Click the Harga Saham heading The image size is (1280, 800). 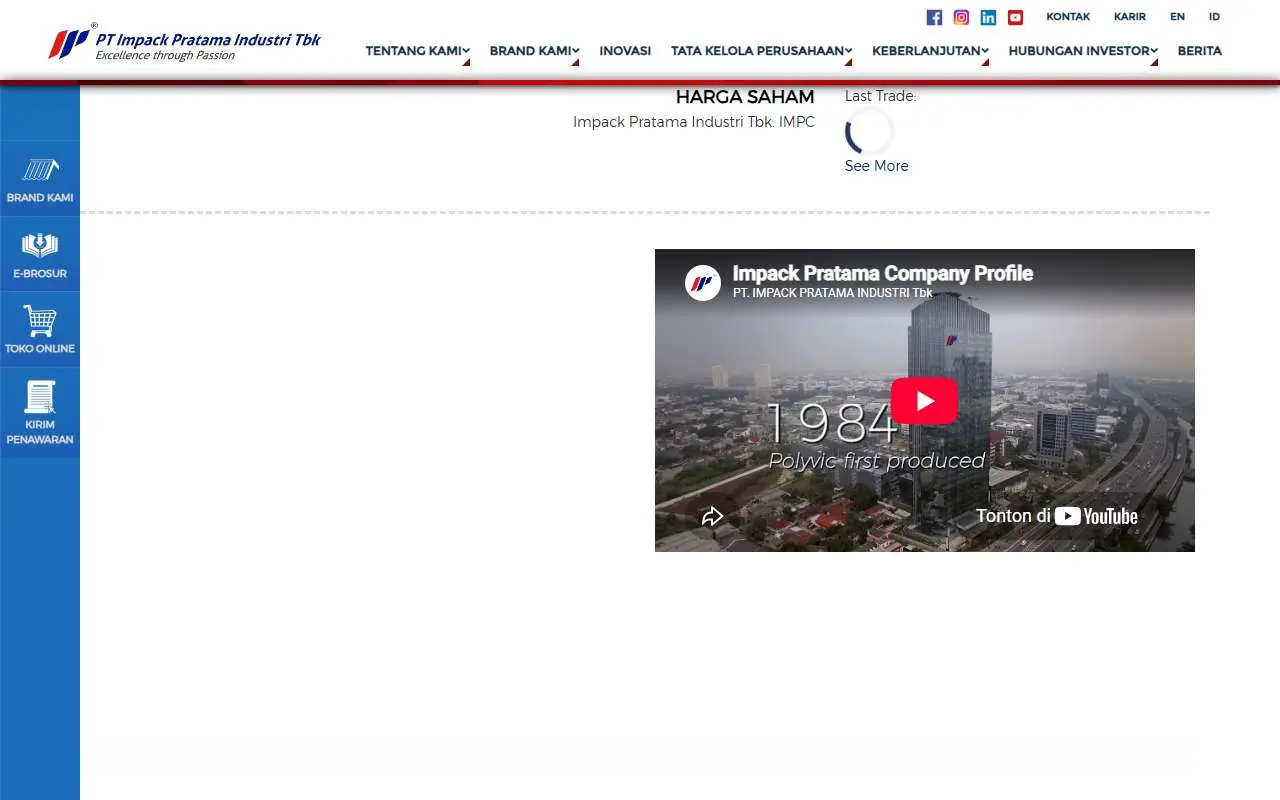[x=745, y=97]
